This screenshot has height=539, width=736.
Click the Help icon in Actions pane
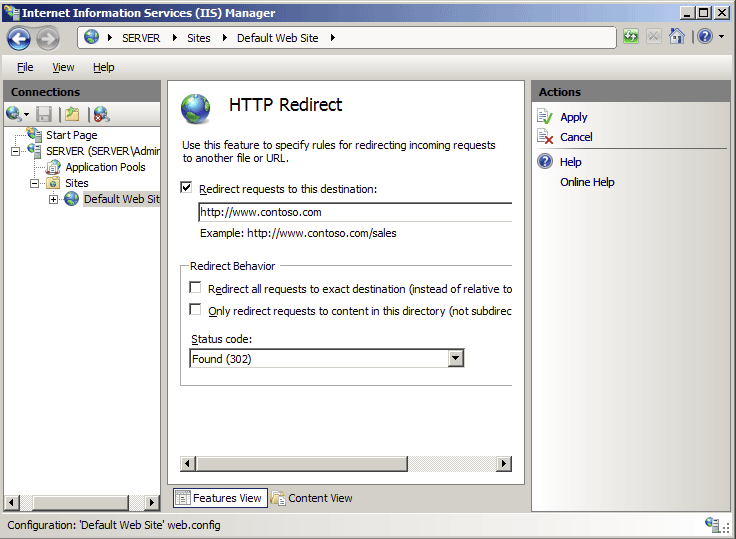coord(545,162)
